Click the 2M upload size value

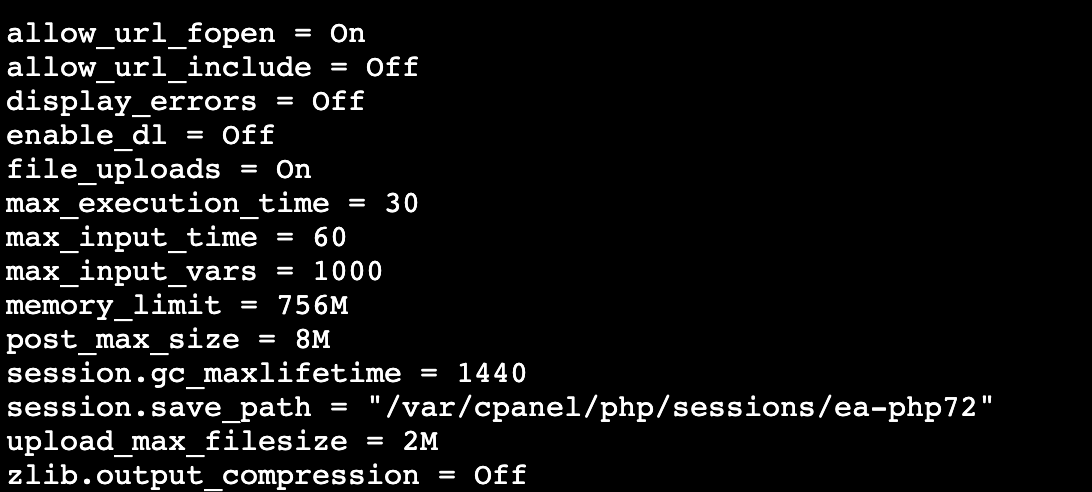tap(420, 441)
